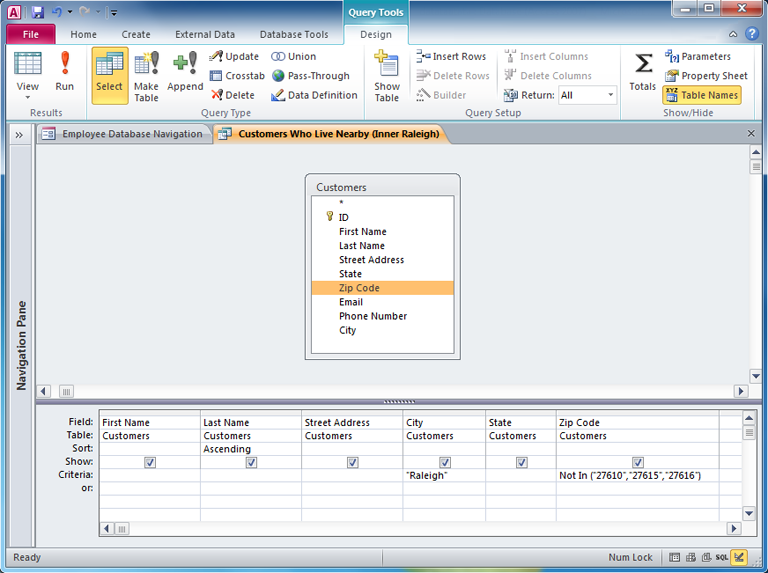The image size is (768, 573).
Task: Open the Property Sheet
Action: pyautogui.click(x=706, y=76)
